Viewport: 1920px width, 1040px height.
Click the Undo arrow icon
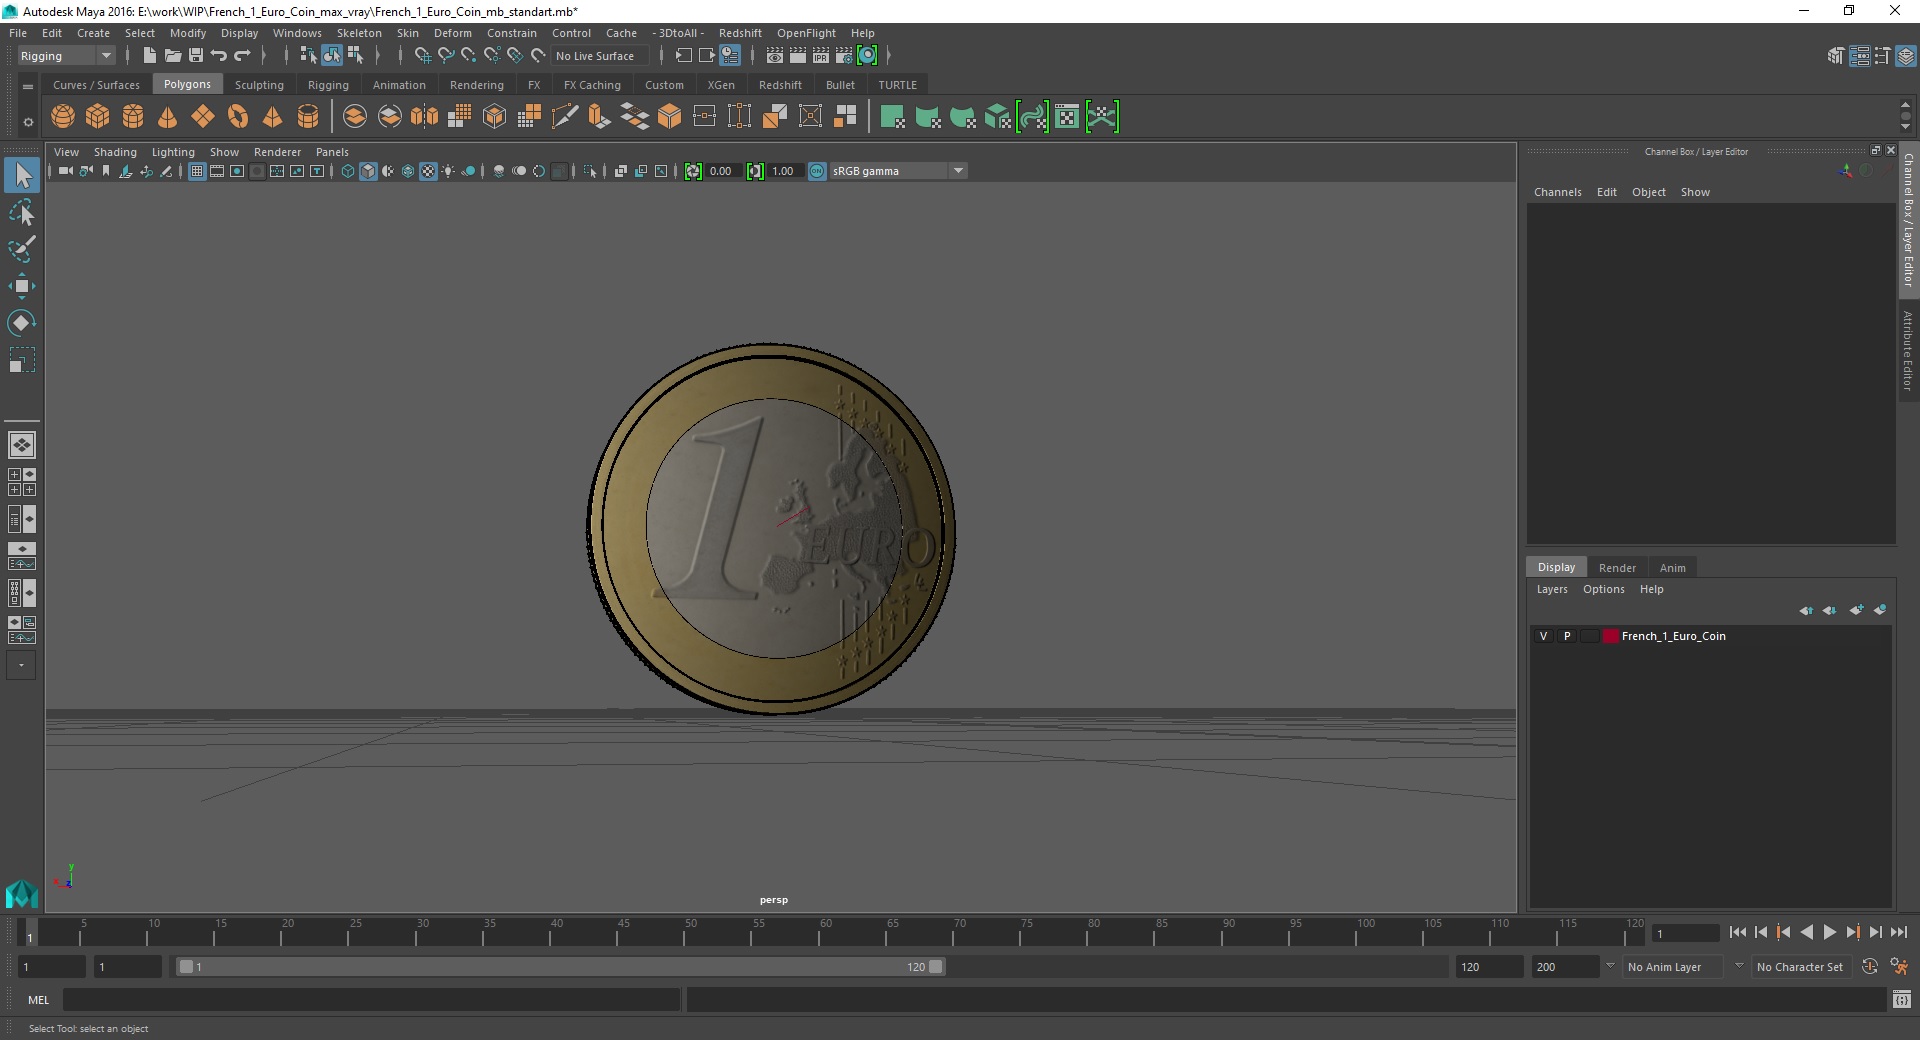pyautogui.click(x=219, y=56)
